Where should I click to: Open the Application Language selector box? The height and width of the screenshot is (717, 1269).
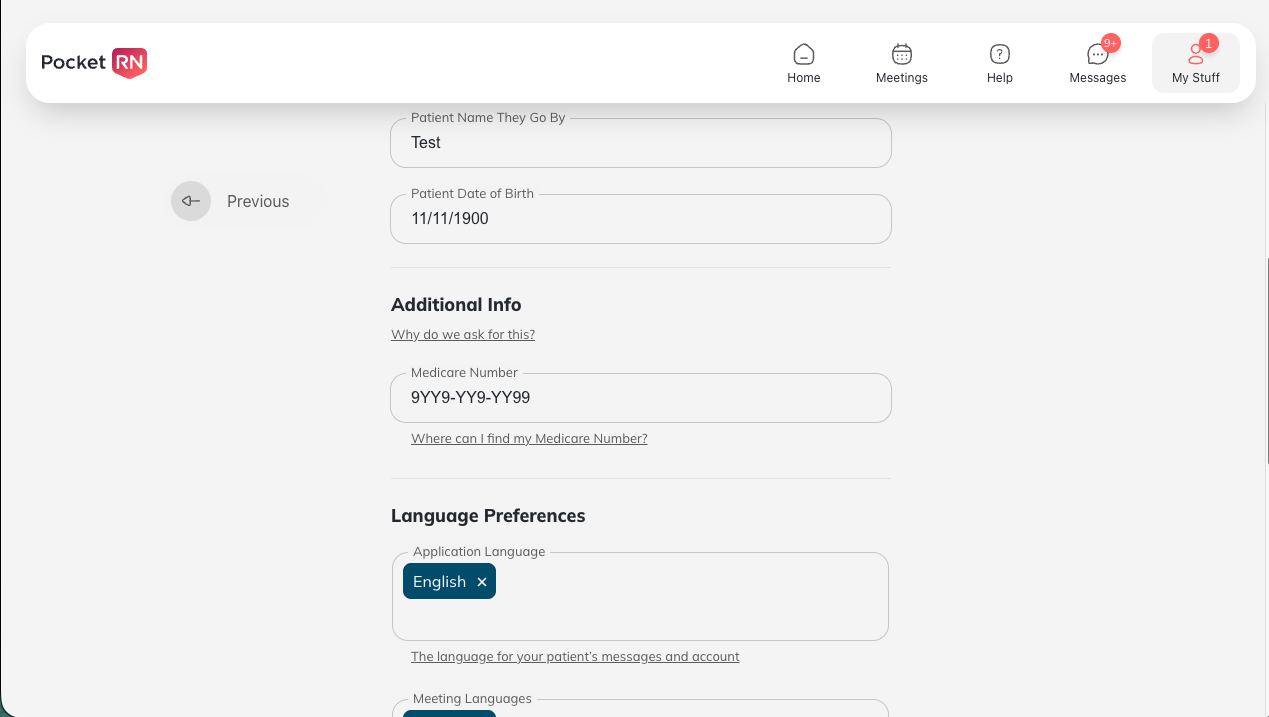tap(640, 596)
